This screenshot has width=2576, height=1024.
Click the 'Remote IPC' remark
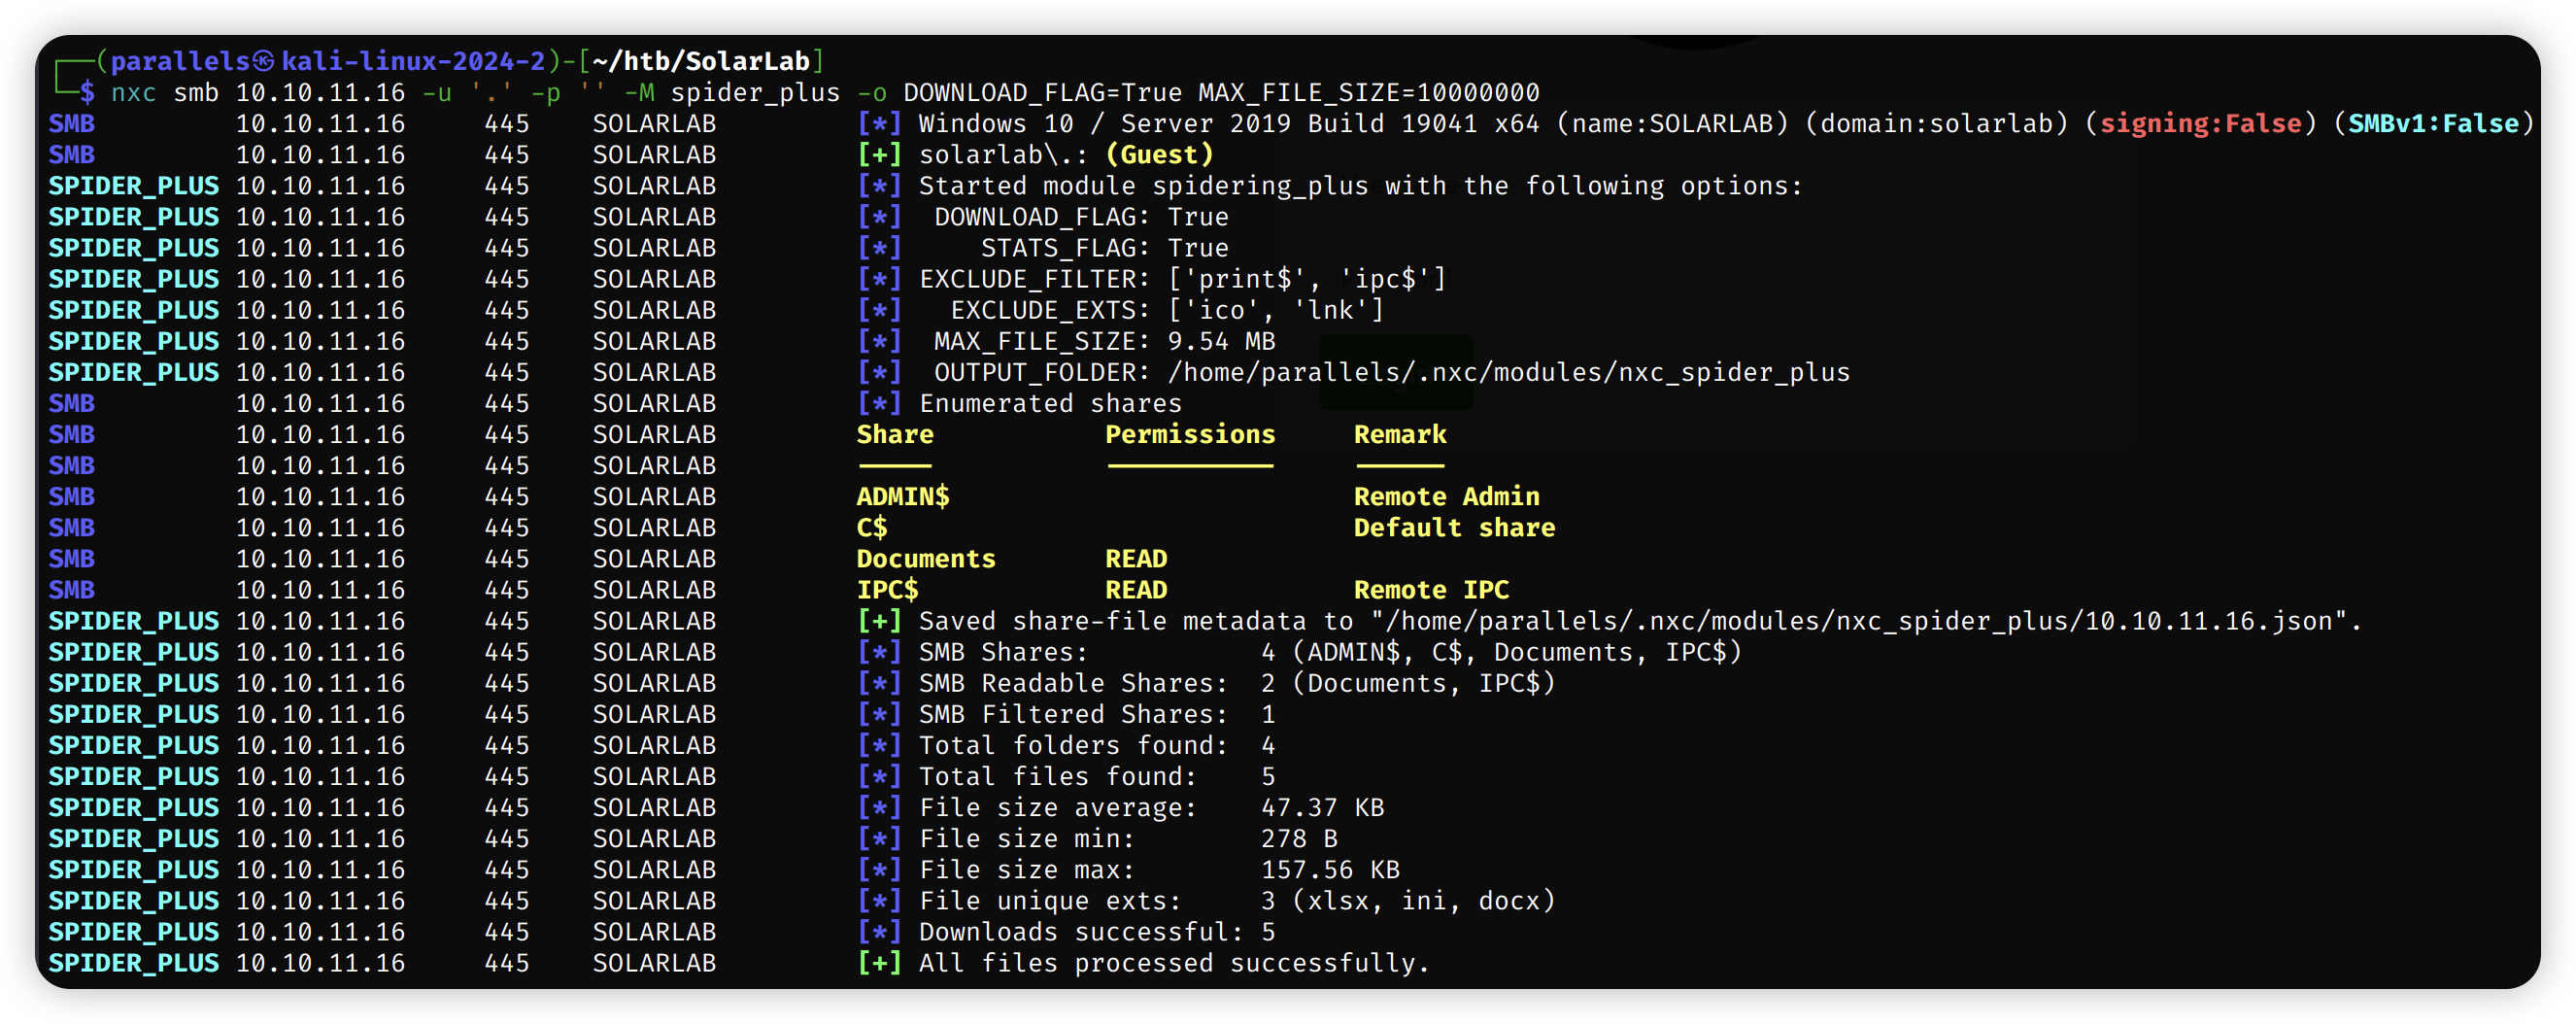click(x=1431, y=589)
